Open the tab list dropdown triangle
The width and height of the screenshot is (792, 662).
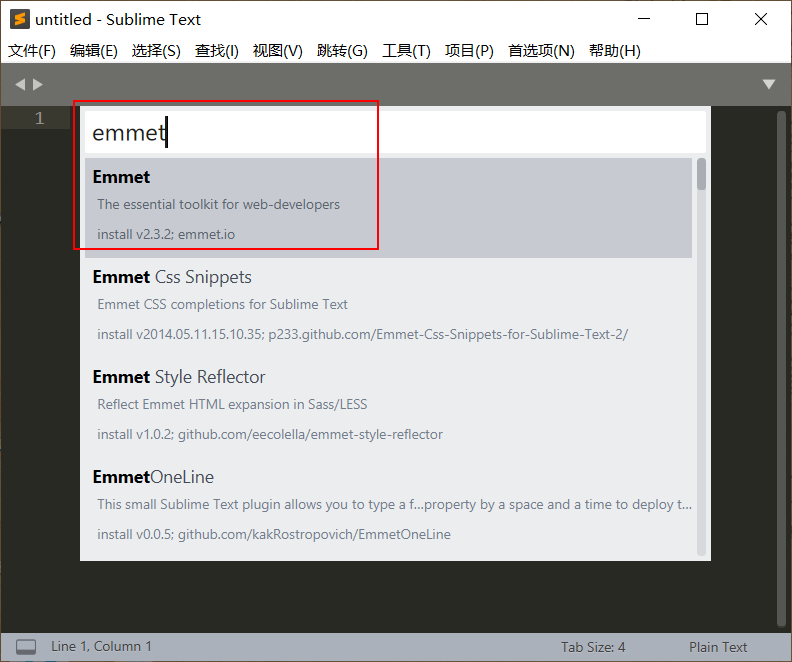tap(769, 84)
